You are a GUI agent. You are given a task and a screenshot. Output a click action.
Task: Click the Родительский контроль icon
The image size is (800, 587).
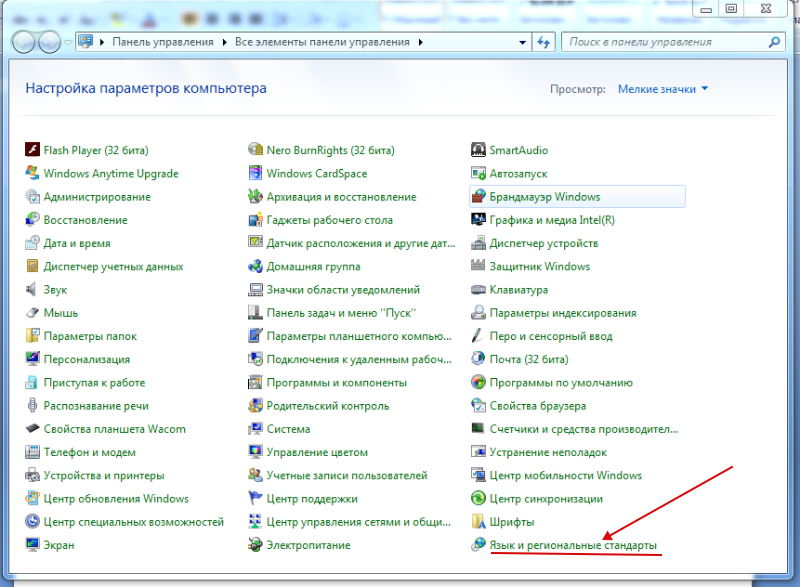(255, 405)
